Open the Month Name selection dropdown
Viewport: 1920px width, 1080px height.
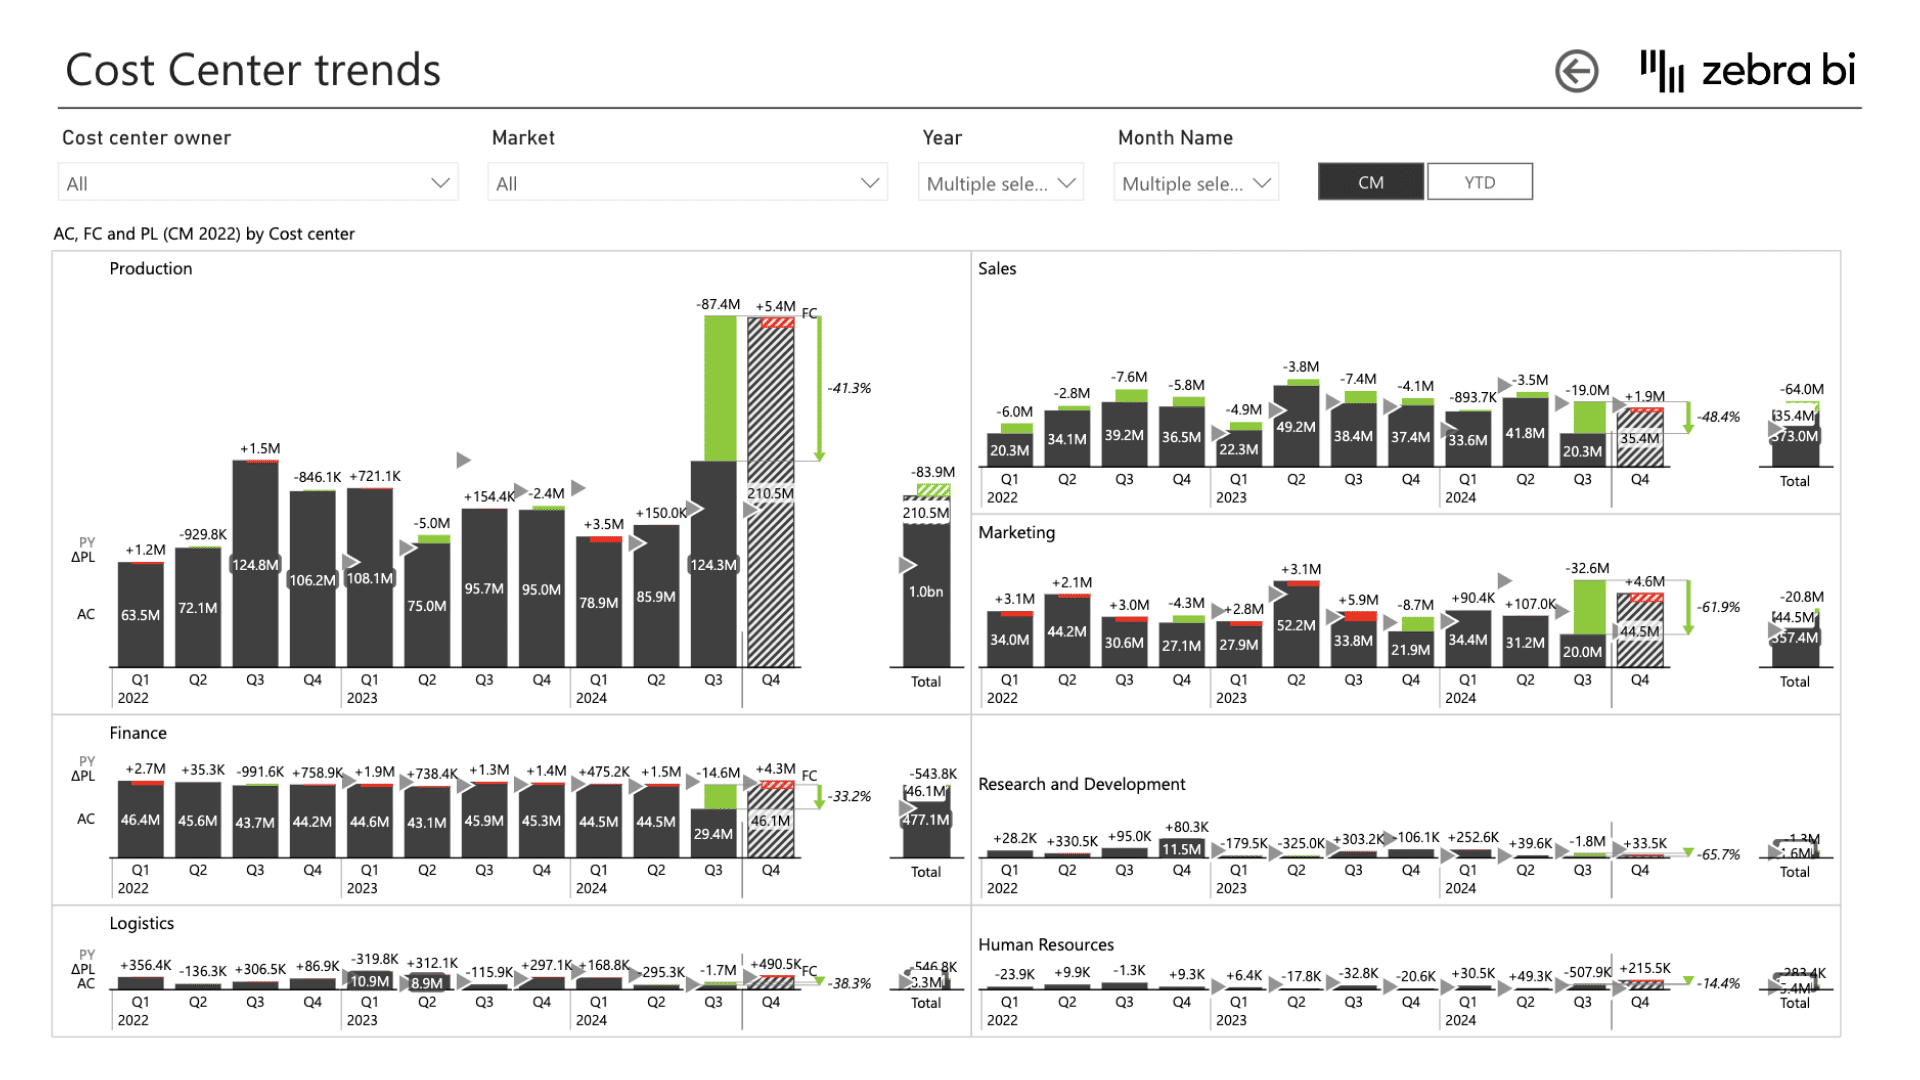coord(1196,183)
